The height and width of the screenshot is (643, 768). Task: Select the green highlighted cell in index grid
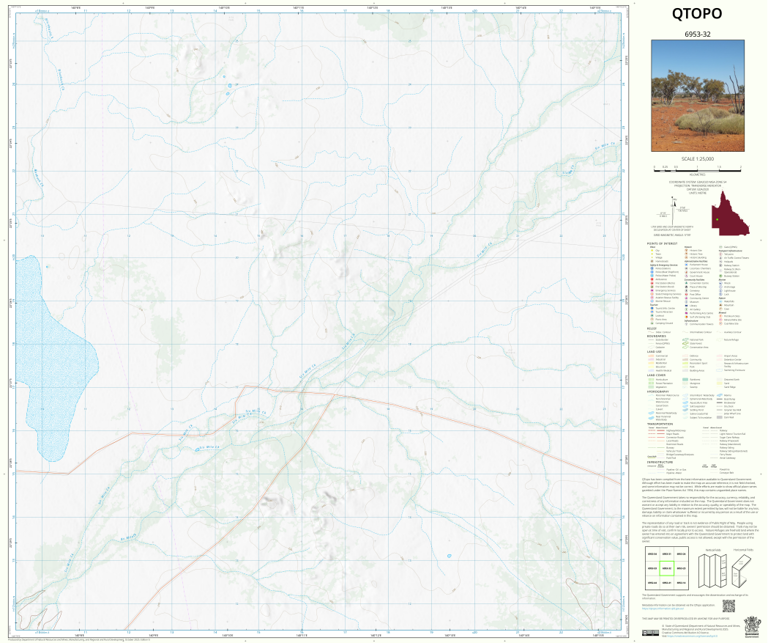667,569
